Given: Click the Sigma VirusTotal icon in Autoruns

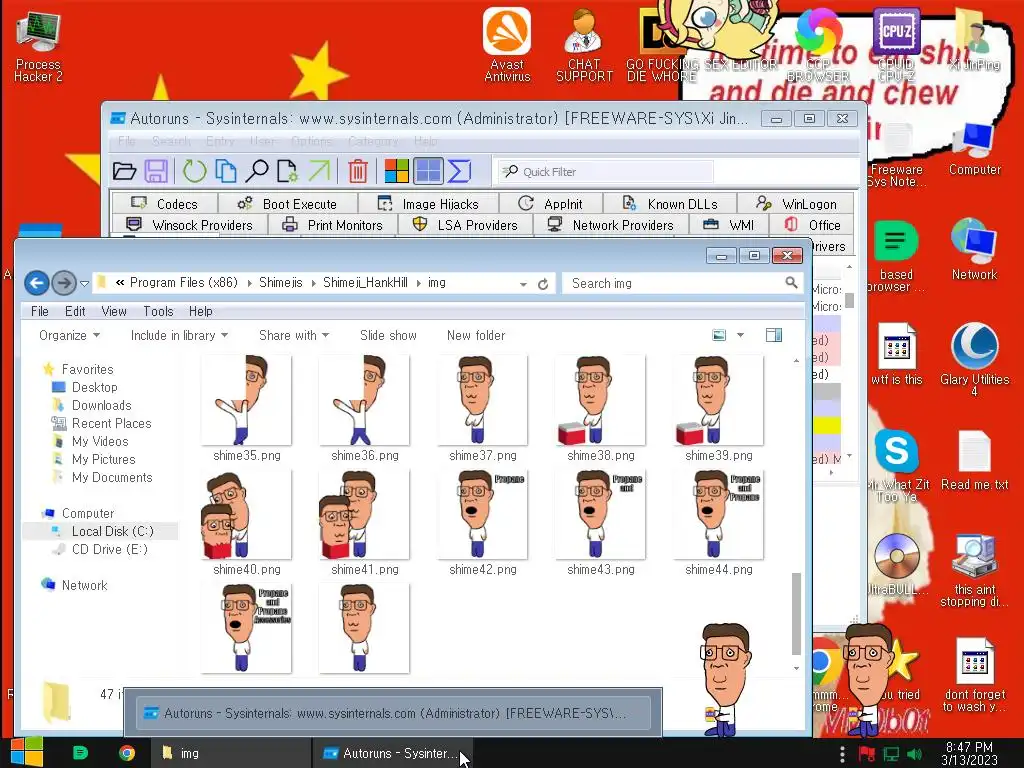Looking at the screenshot, I should [x=459, y=171].
